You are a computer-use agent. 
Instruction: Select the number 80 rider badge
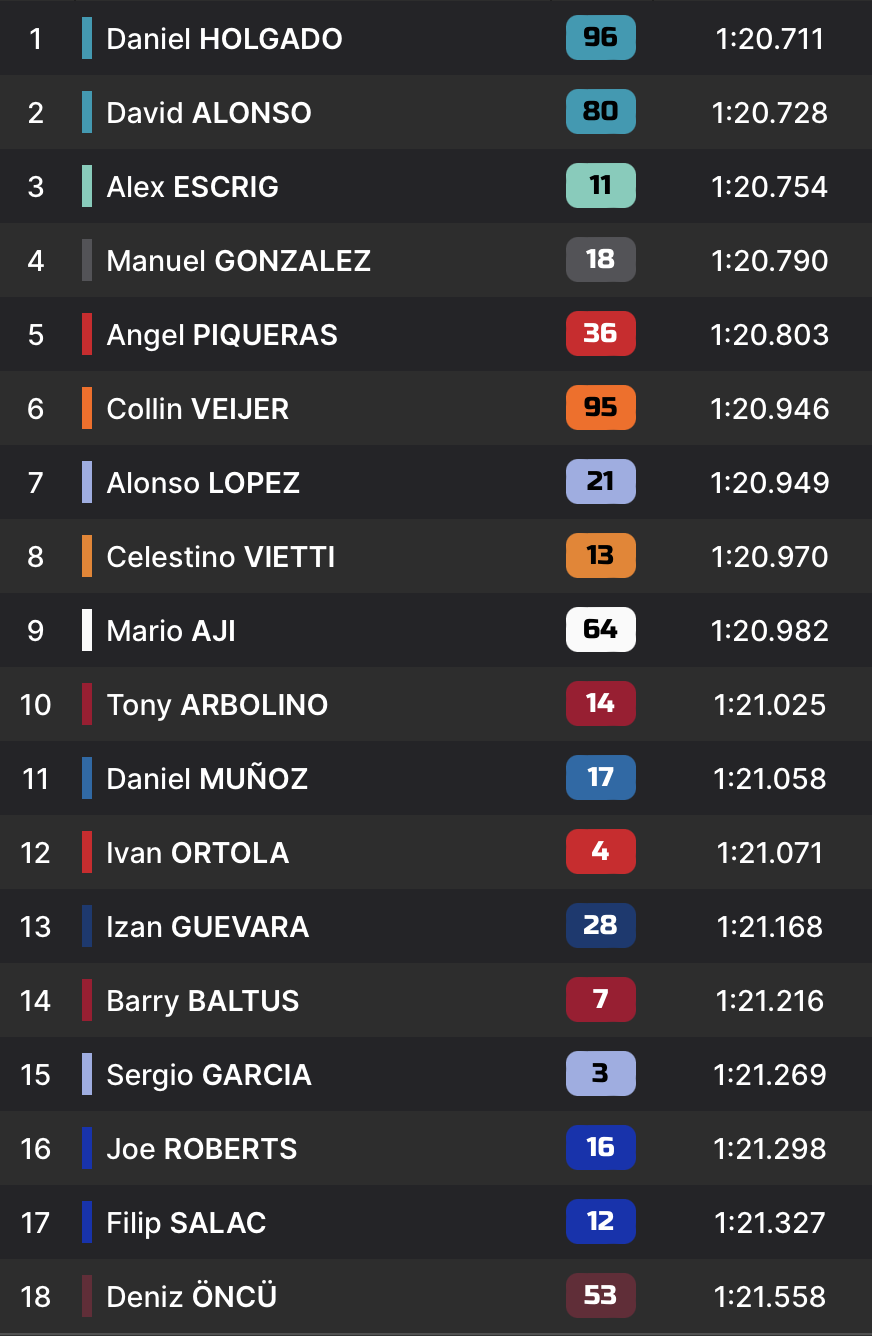click(x=600, y=112)
